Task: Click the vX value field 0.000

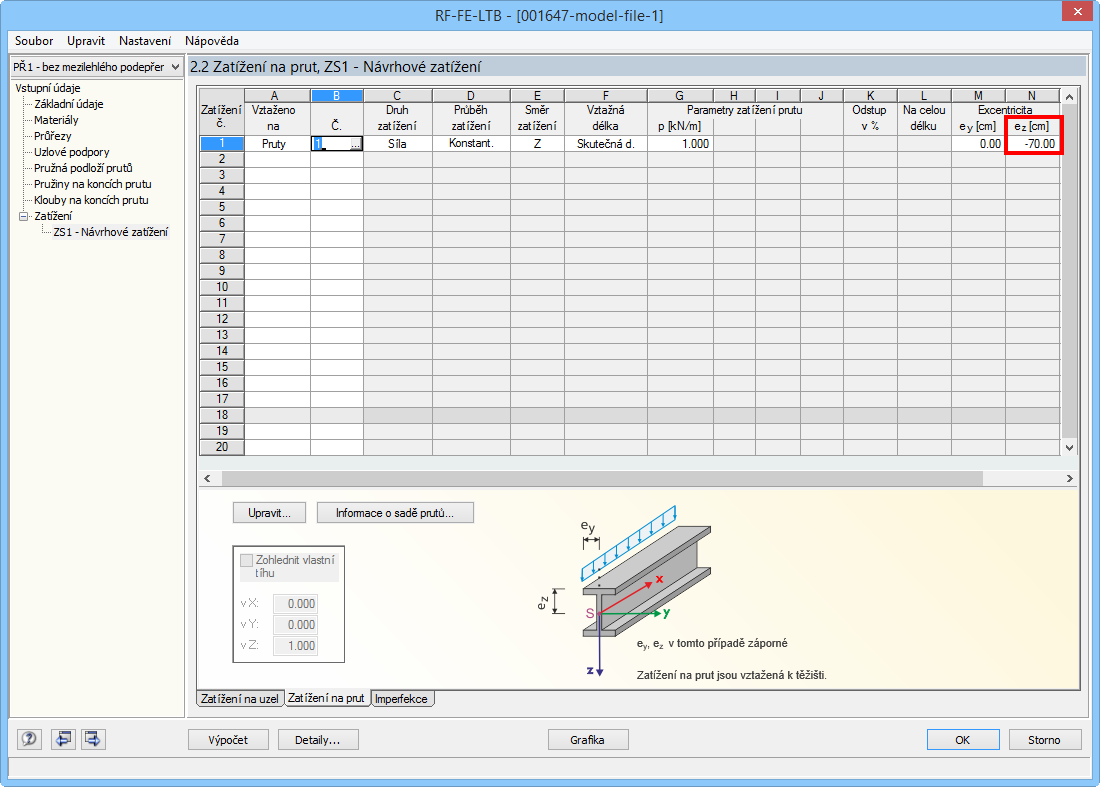Action: pyautogui.click(x=295, y=604)
